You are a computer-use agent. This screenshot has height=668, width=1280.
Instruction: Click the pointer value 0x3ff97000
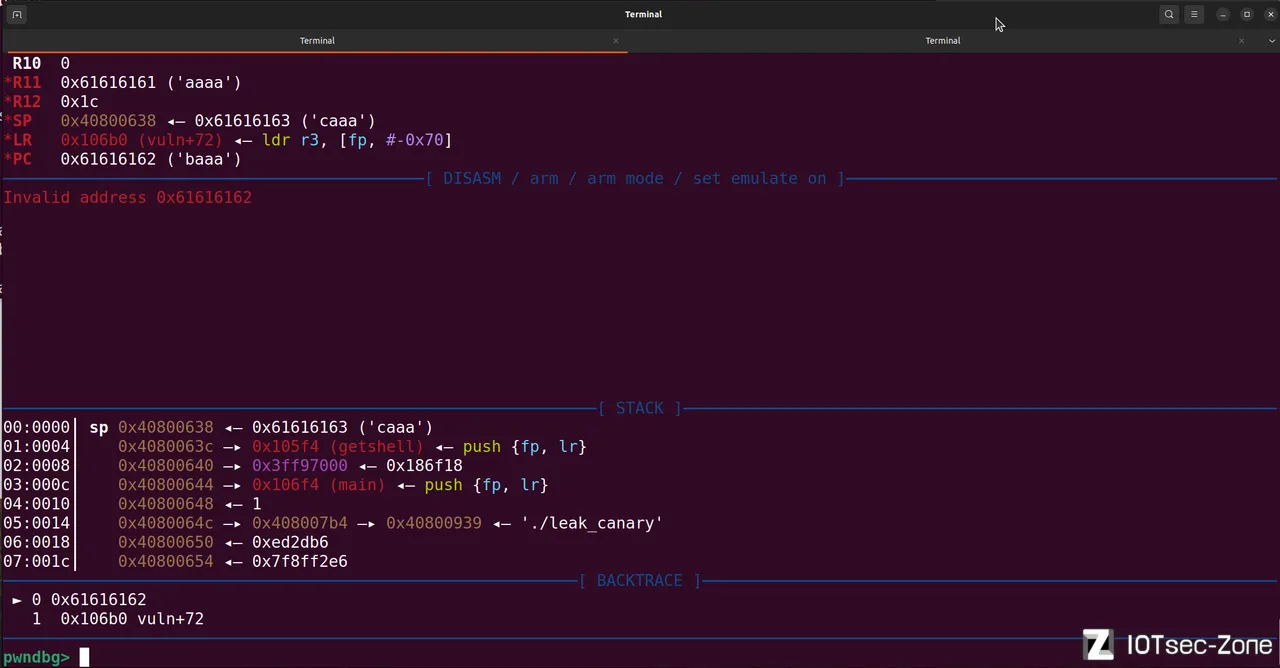tap(300, 466)
